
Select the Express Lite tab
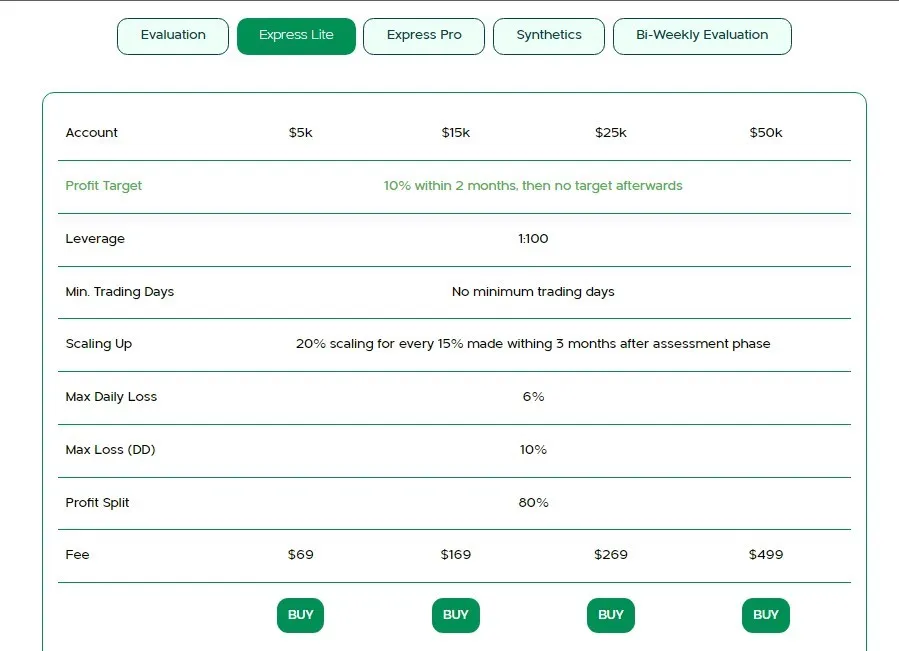coord(296,36)
